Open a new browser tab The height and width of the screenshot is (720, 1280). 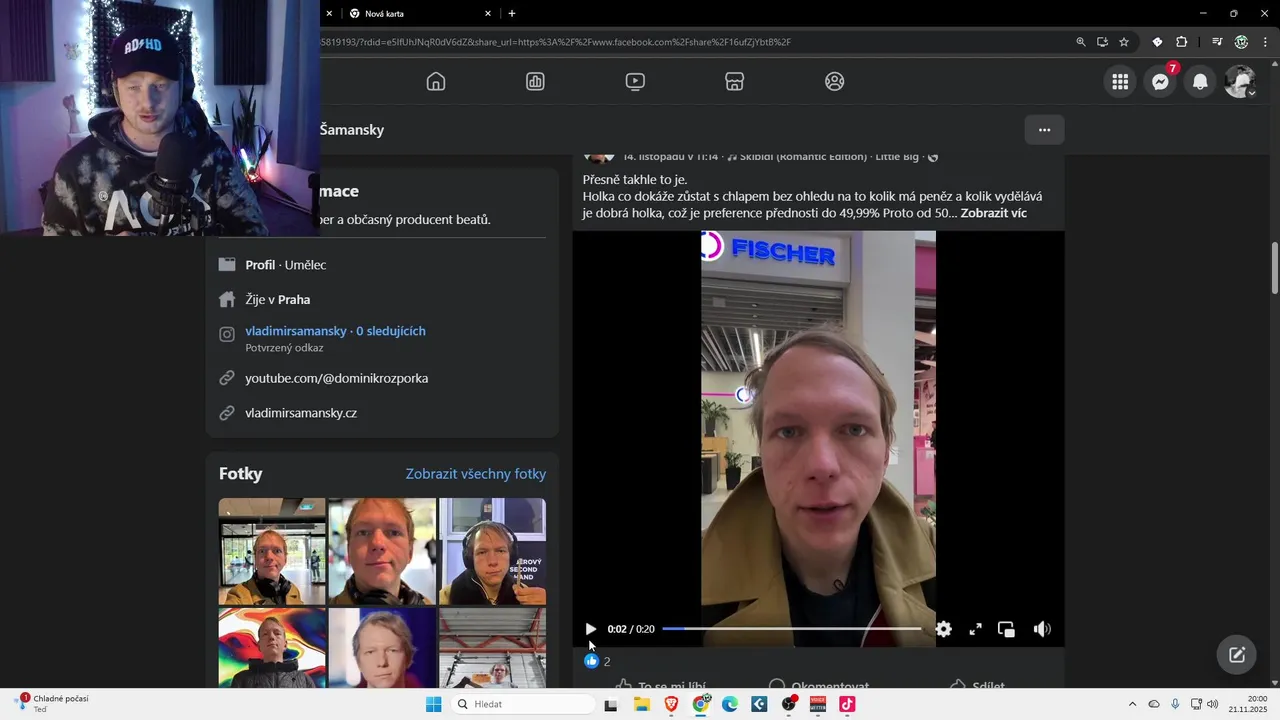[512, 14]
